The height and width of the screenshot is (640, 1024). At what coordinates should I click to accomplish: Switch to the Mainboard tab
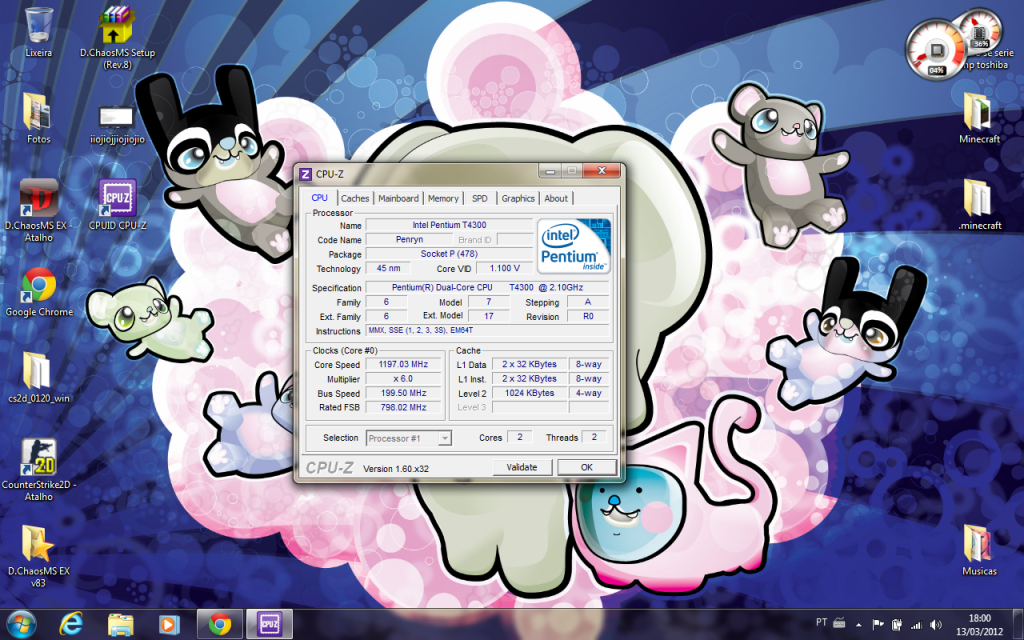pos(398,198)
